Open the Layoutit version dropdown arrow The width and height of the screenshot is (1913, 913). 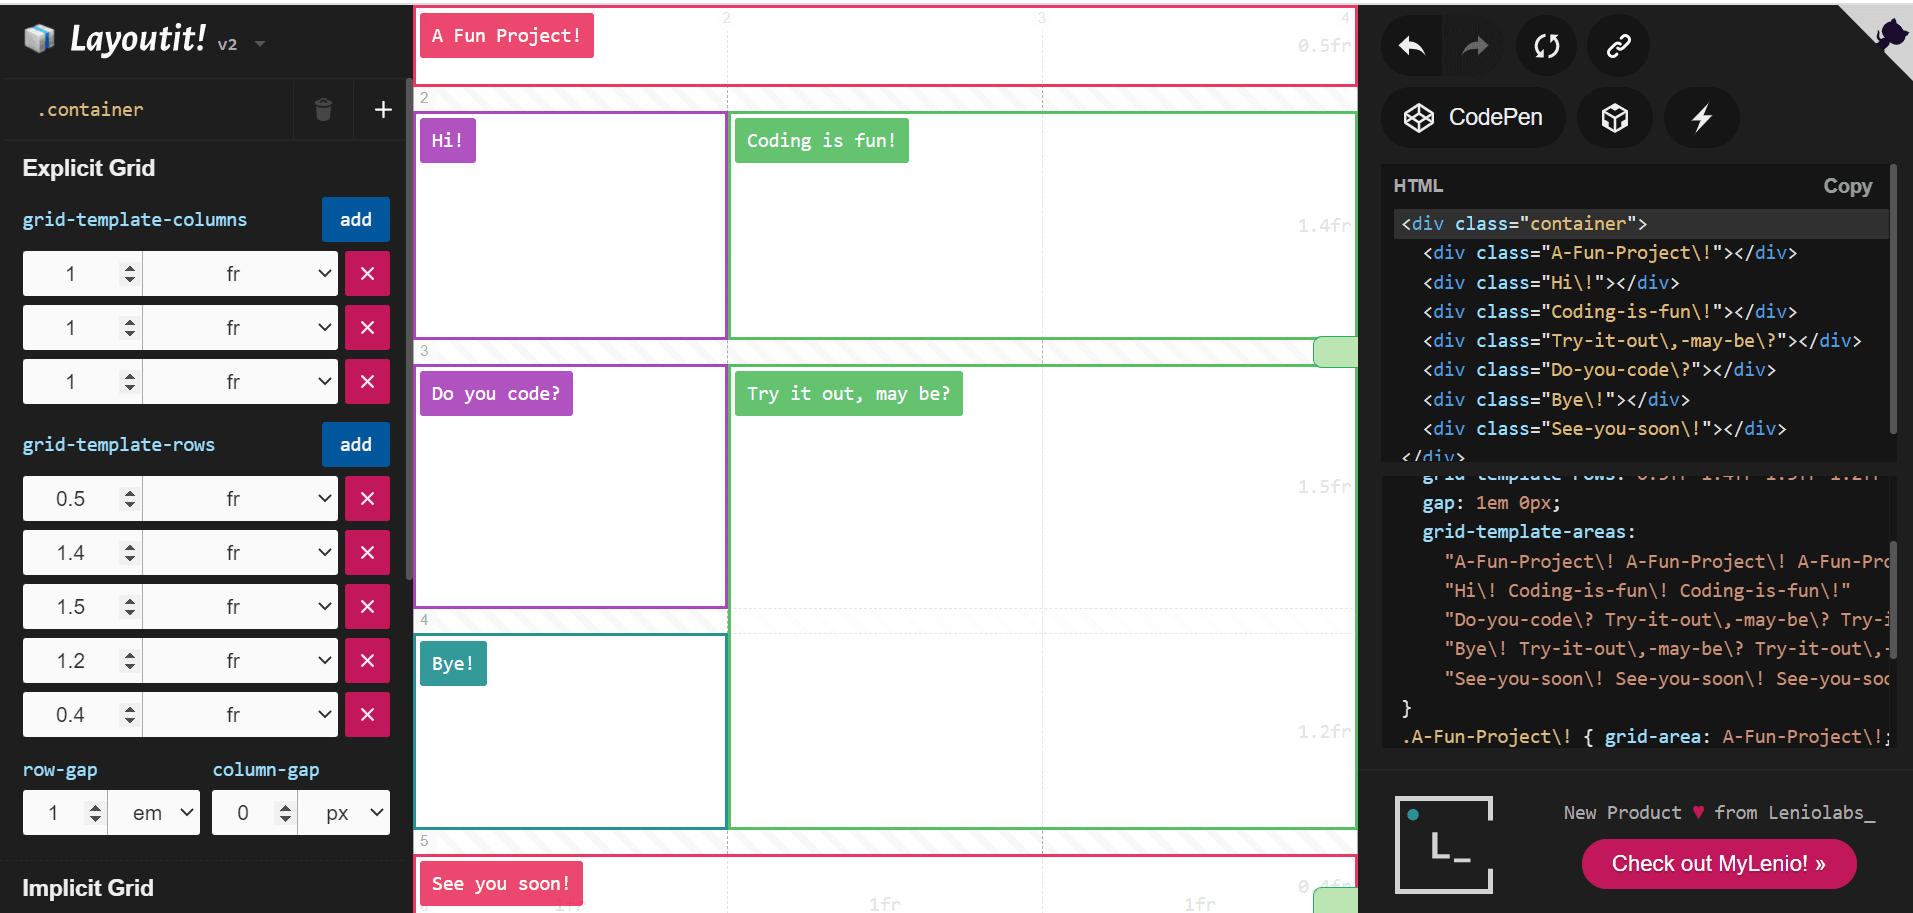coord(260,44)
